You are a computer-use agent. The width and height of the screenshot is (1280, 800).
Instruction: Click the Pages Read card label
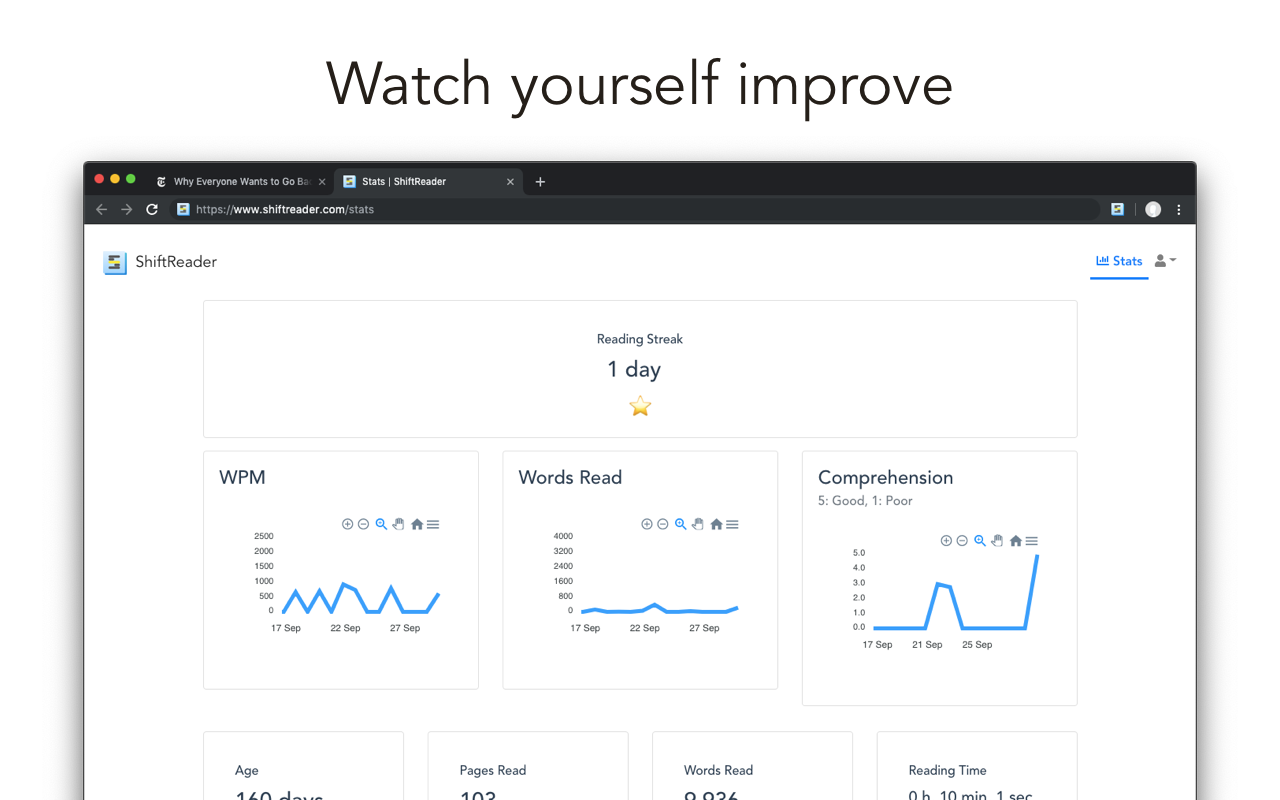click(493, 770)
